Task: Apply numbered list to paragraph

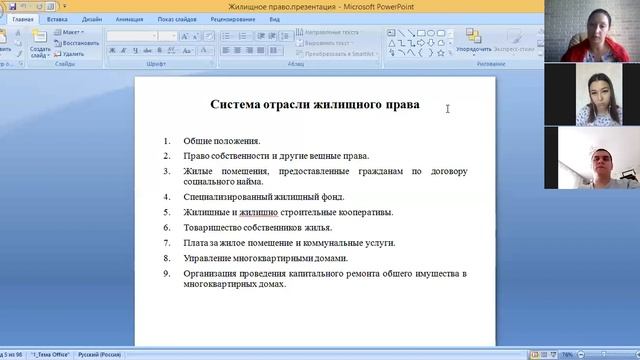Action: click(x=244, y=36)
